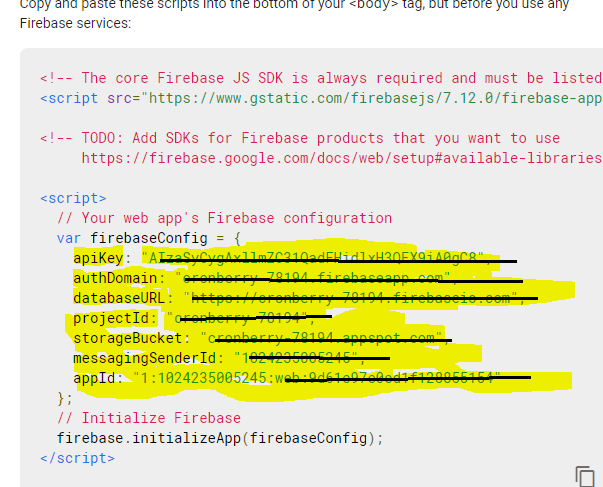Open the firebase.google.com docs setup URL
603x487 pixels.
pyautogui.click(x=340, y=158)
